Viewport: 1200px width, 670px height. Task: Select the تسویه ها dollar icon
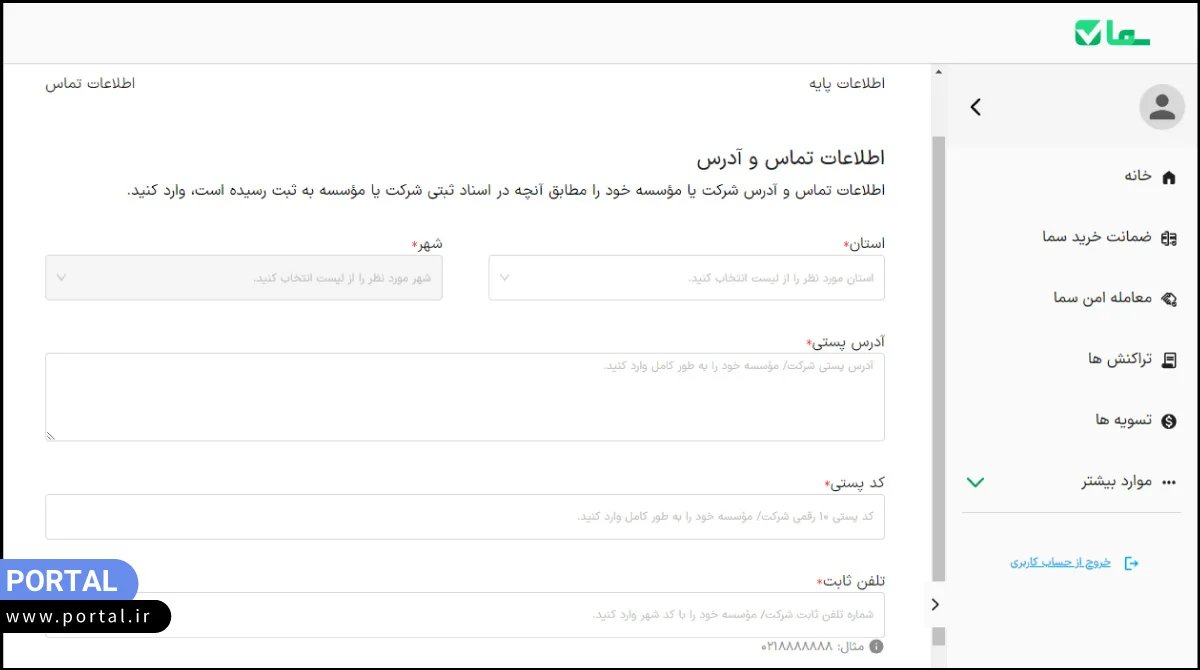coord(1169,420)
